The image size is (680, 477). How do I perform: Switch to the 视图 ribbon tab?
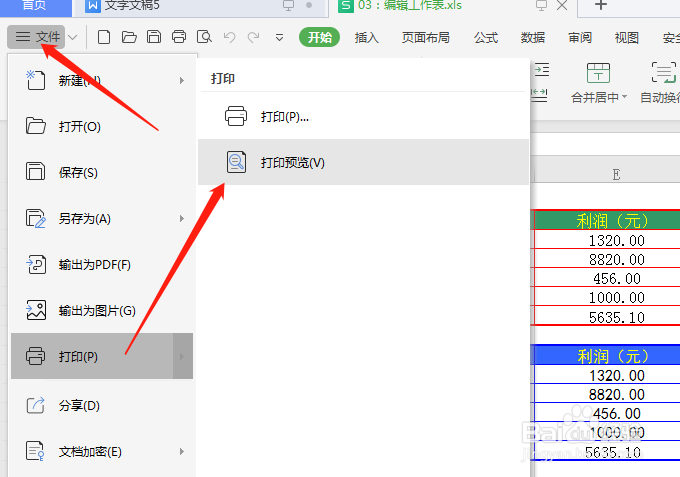pyautogui.click(x=627, y=38)
